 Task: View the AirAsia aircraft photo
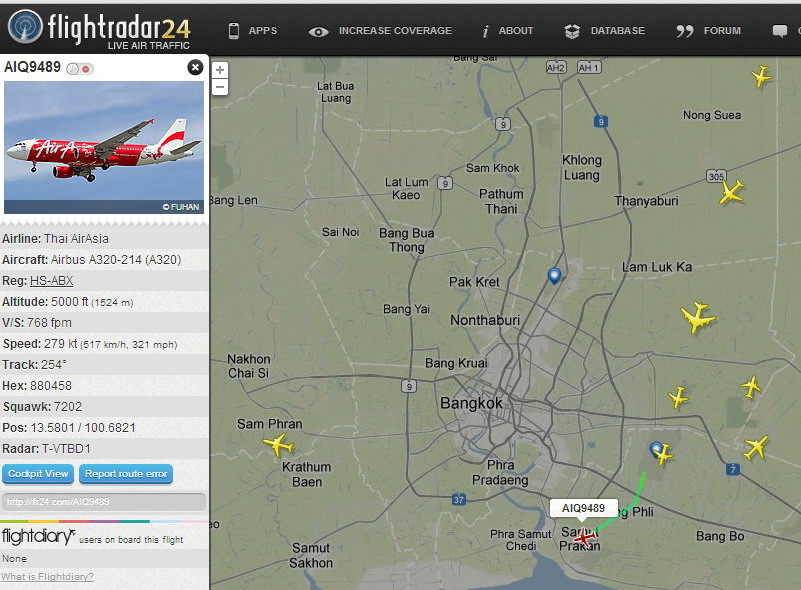(104, 147)
